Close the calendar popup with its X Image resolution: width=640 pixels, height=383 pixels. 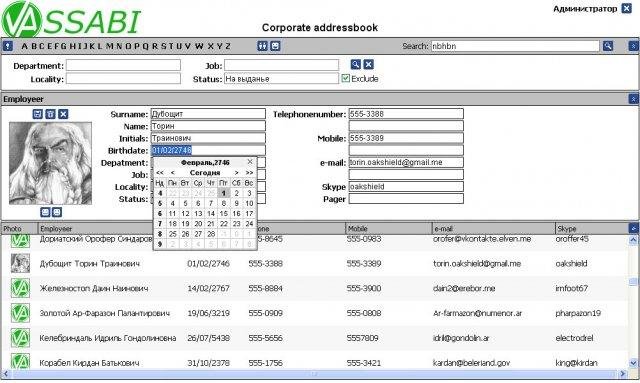point(250,162)
